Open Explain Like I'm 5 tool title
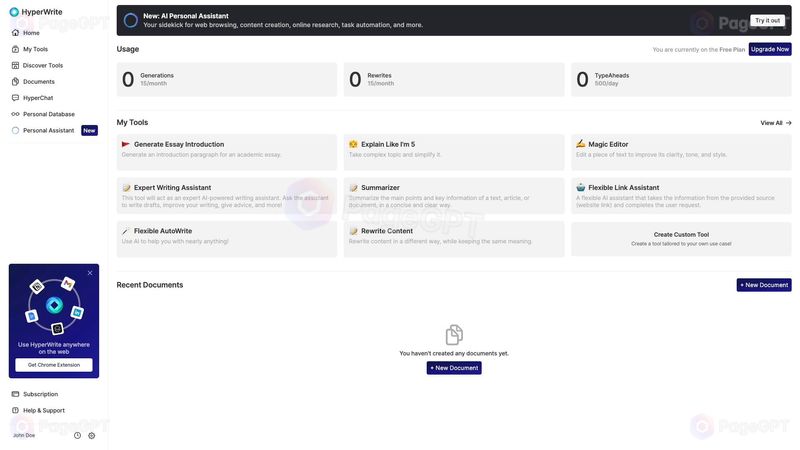This screenshot has height=450, width=800. (x=388, y=144)
